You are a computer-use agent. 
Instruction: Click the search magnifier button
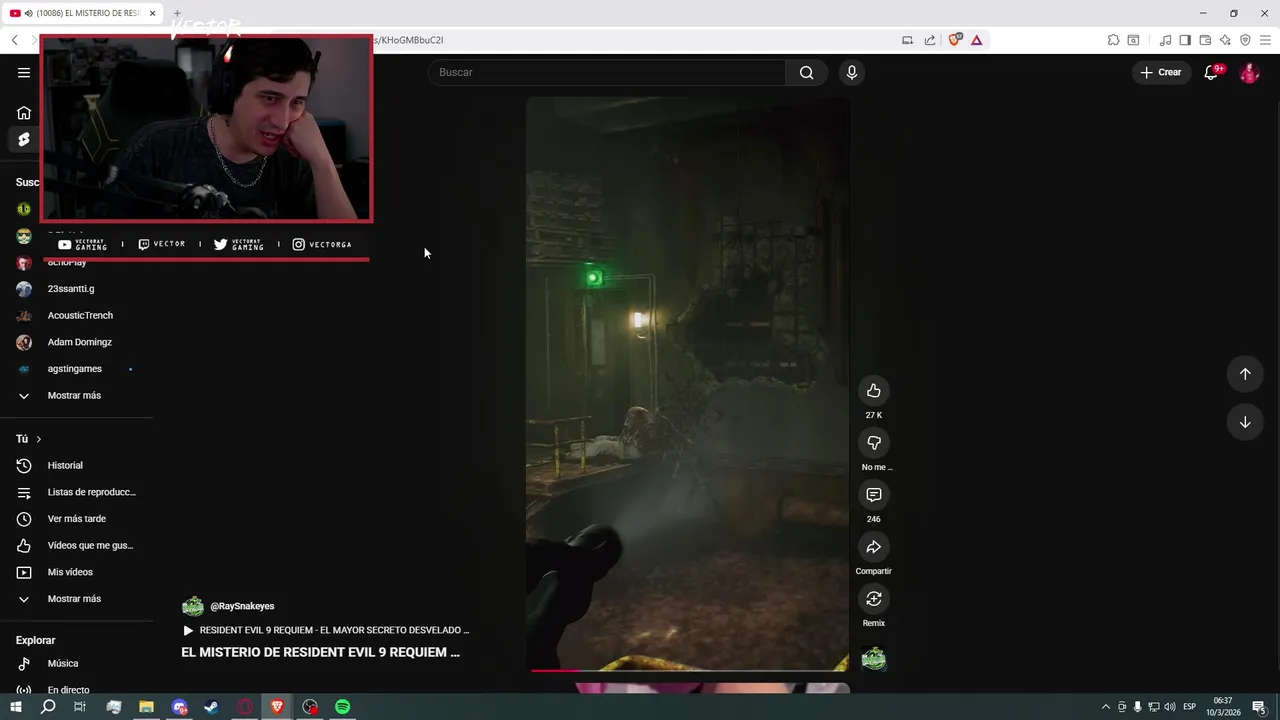click(x=806, y=72)
